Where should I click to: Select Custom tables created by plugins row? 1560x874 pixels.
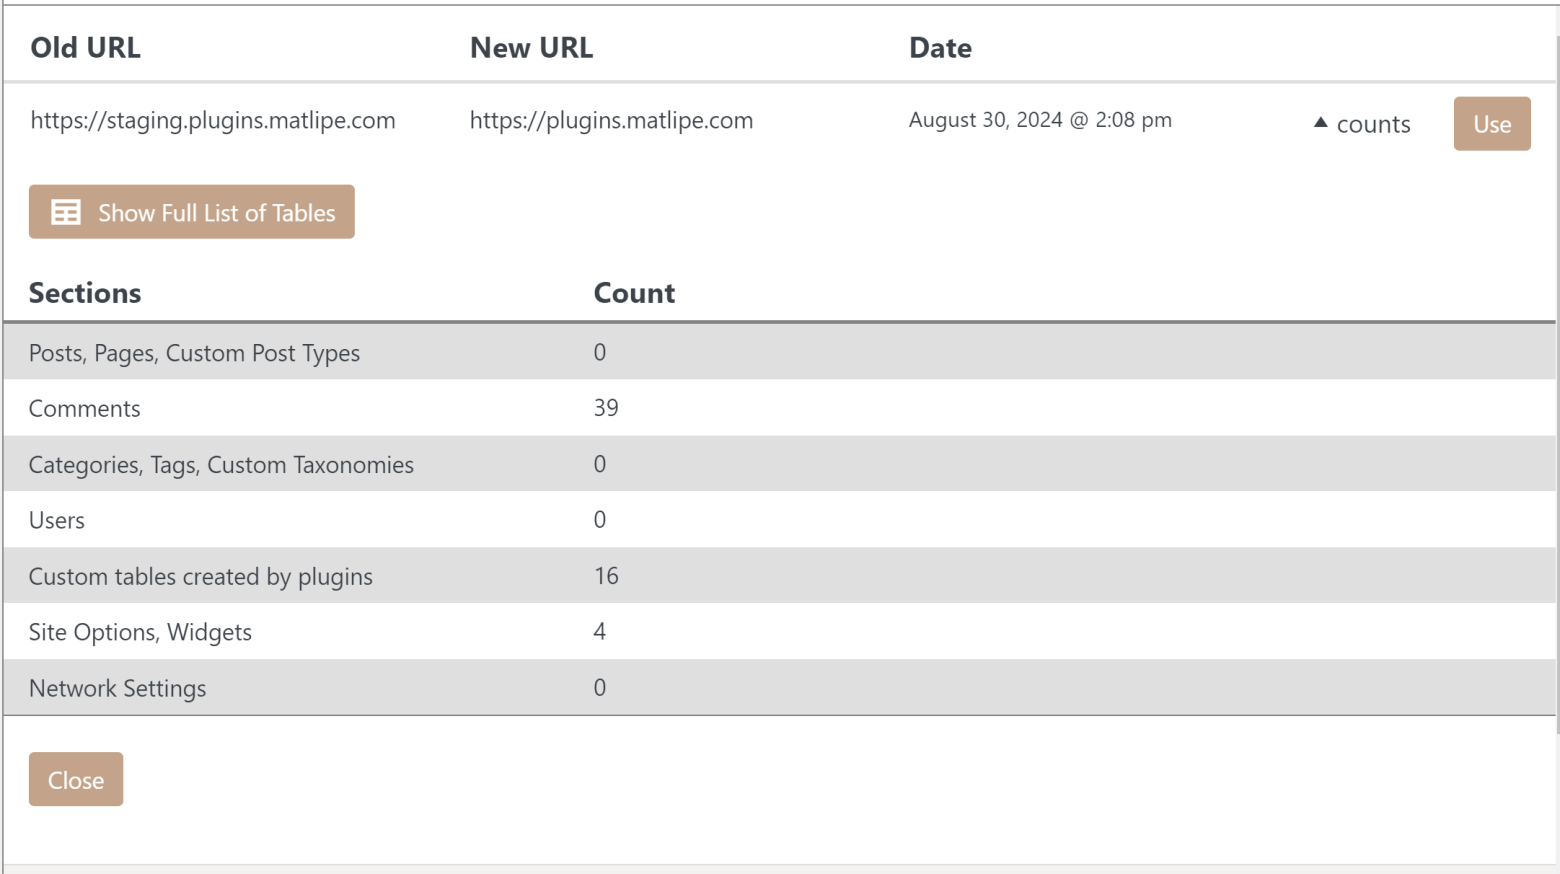pyautogui.click(x=200, y=577)
